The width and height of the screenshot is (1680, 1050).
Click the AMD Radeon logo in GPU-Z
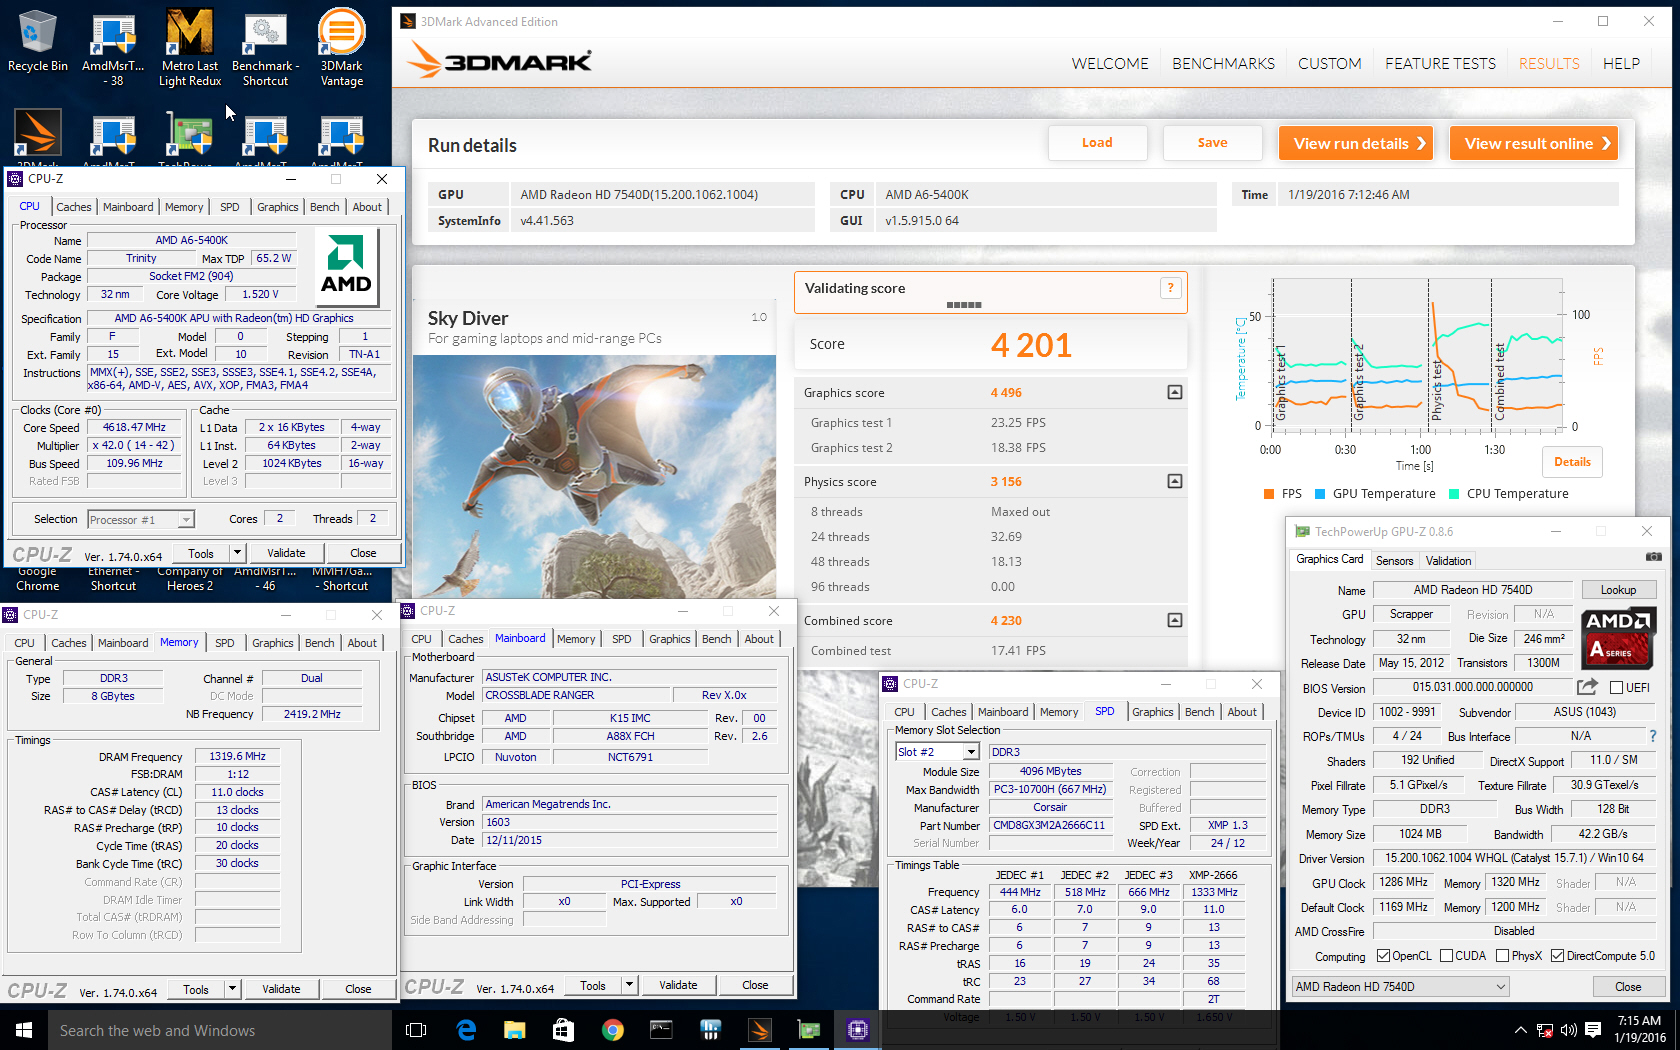point(1618,638)
